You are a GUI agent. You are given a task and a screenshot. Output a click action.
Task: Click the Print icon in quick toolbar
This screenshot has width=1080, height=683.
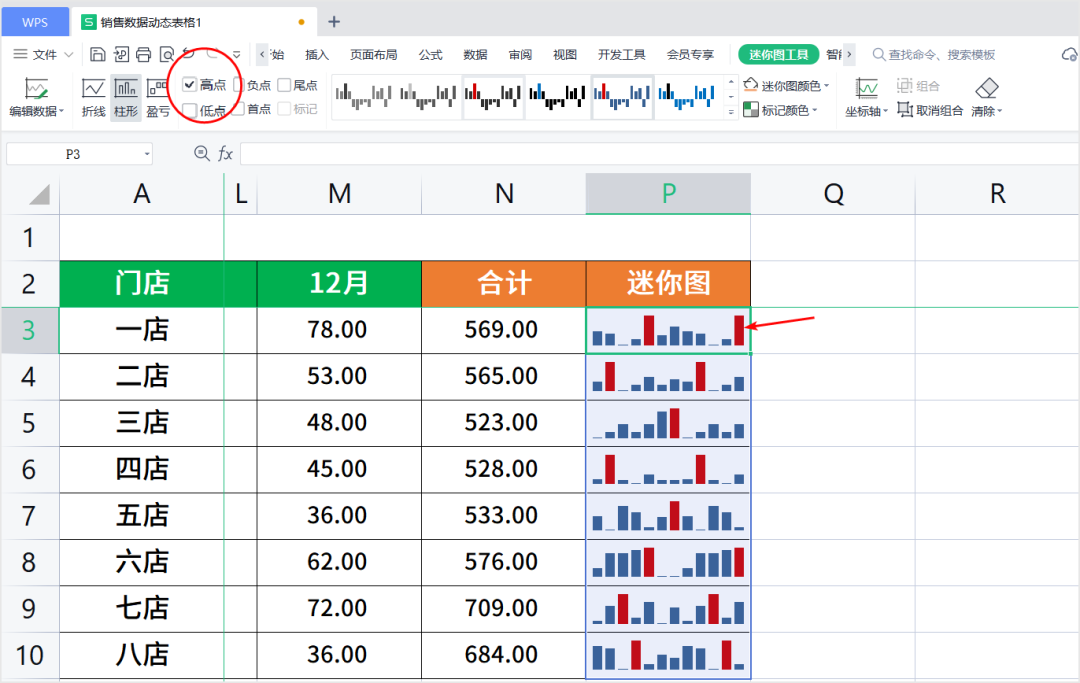143,54
